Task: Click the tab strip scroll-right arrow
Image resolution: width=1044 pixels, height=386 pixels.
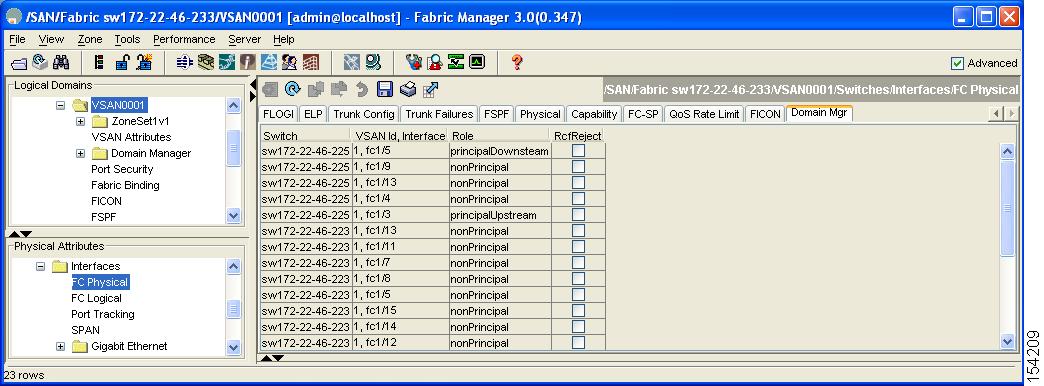Action: 1012,114
